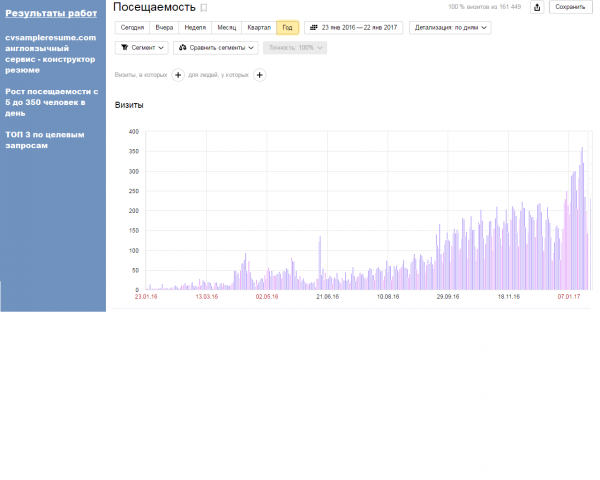Toggle the Год period button
The width and height of the screenshot is (600, 480).
point(287,28)
